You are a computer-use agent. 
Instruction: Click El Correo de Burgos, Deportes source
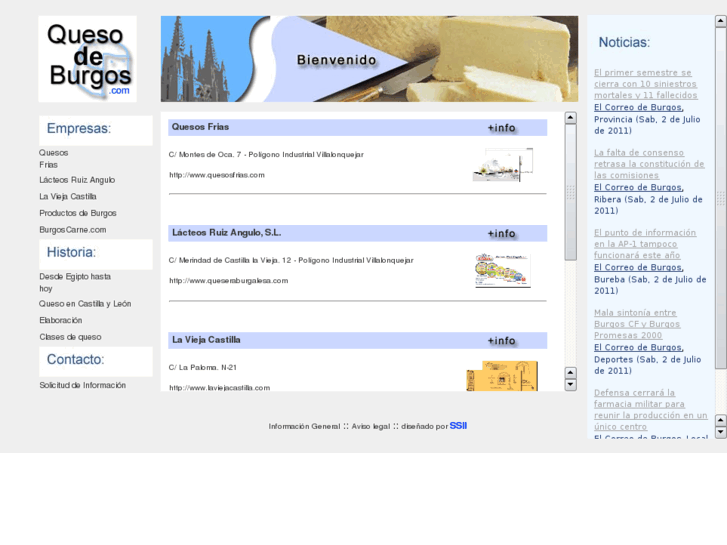pos(639,348)
